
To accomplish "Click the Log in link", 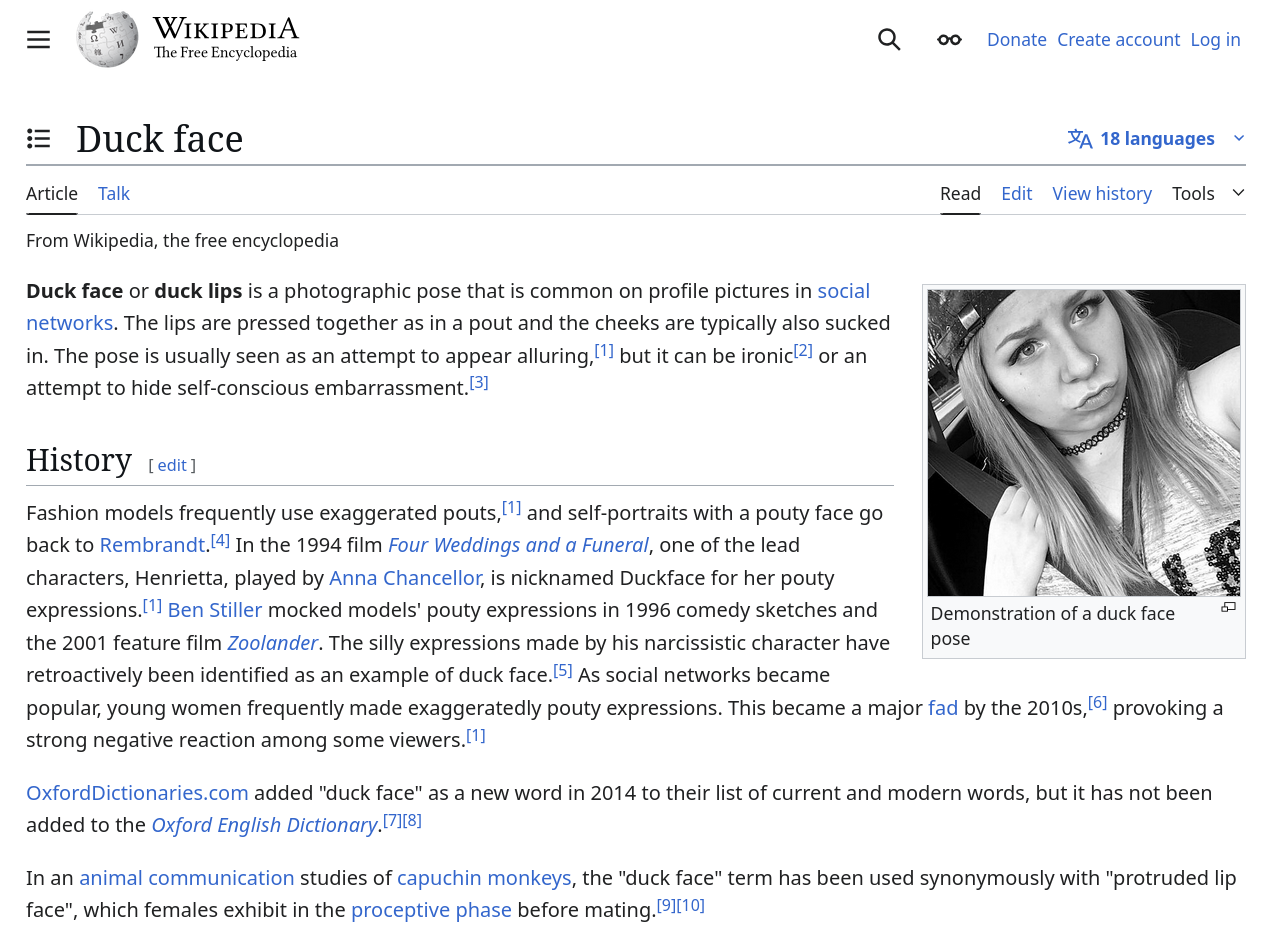I will tap(1215, 39).
